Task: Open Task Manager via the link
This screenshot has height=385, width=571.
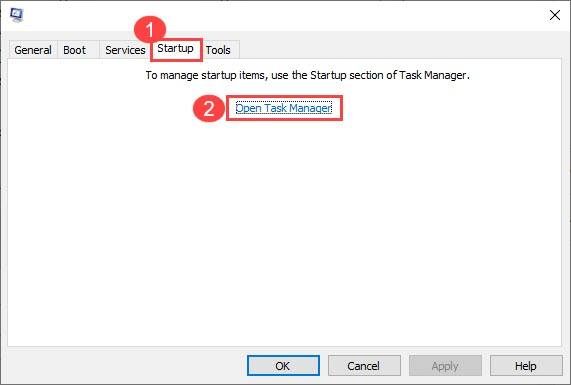Action: tap(284, 108)
